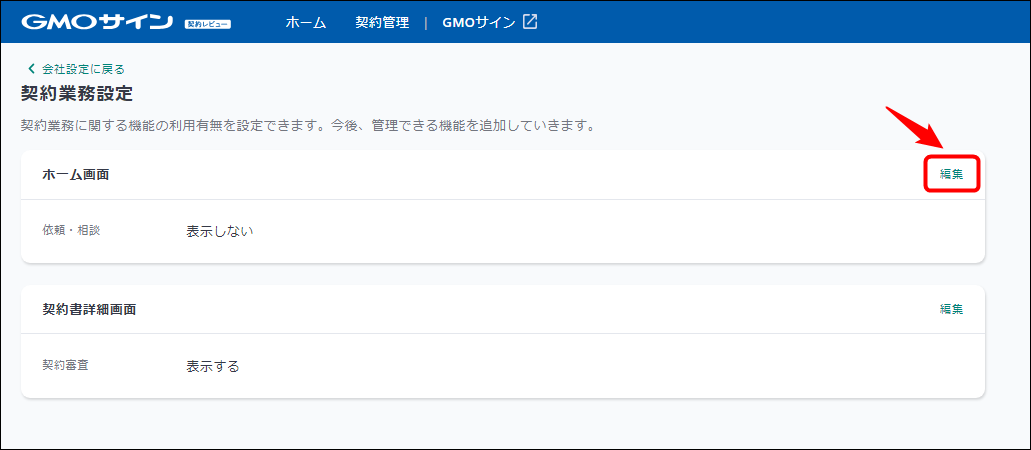Open the ホーム menu item
Viewport: 1031px width, 450px height.
pos(306,22)
